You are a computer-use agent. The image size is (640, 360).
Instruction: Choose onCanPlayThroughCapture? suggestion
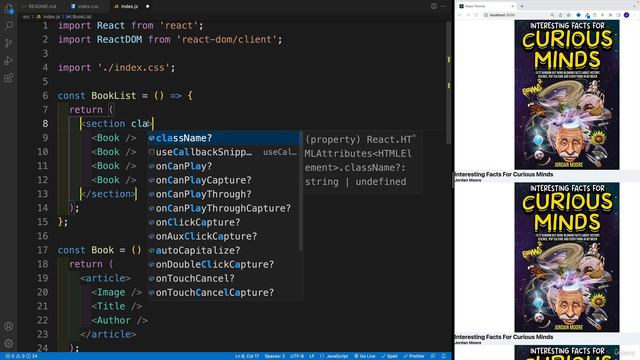click(224, 208)
